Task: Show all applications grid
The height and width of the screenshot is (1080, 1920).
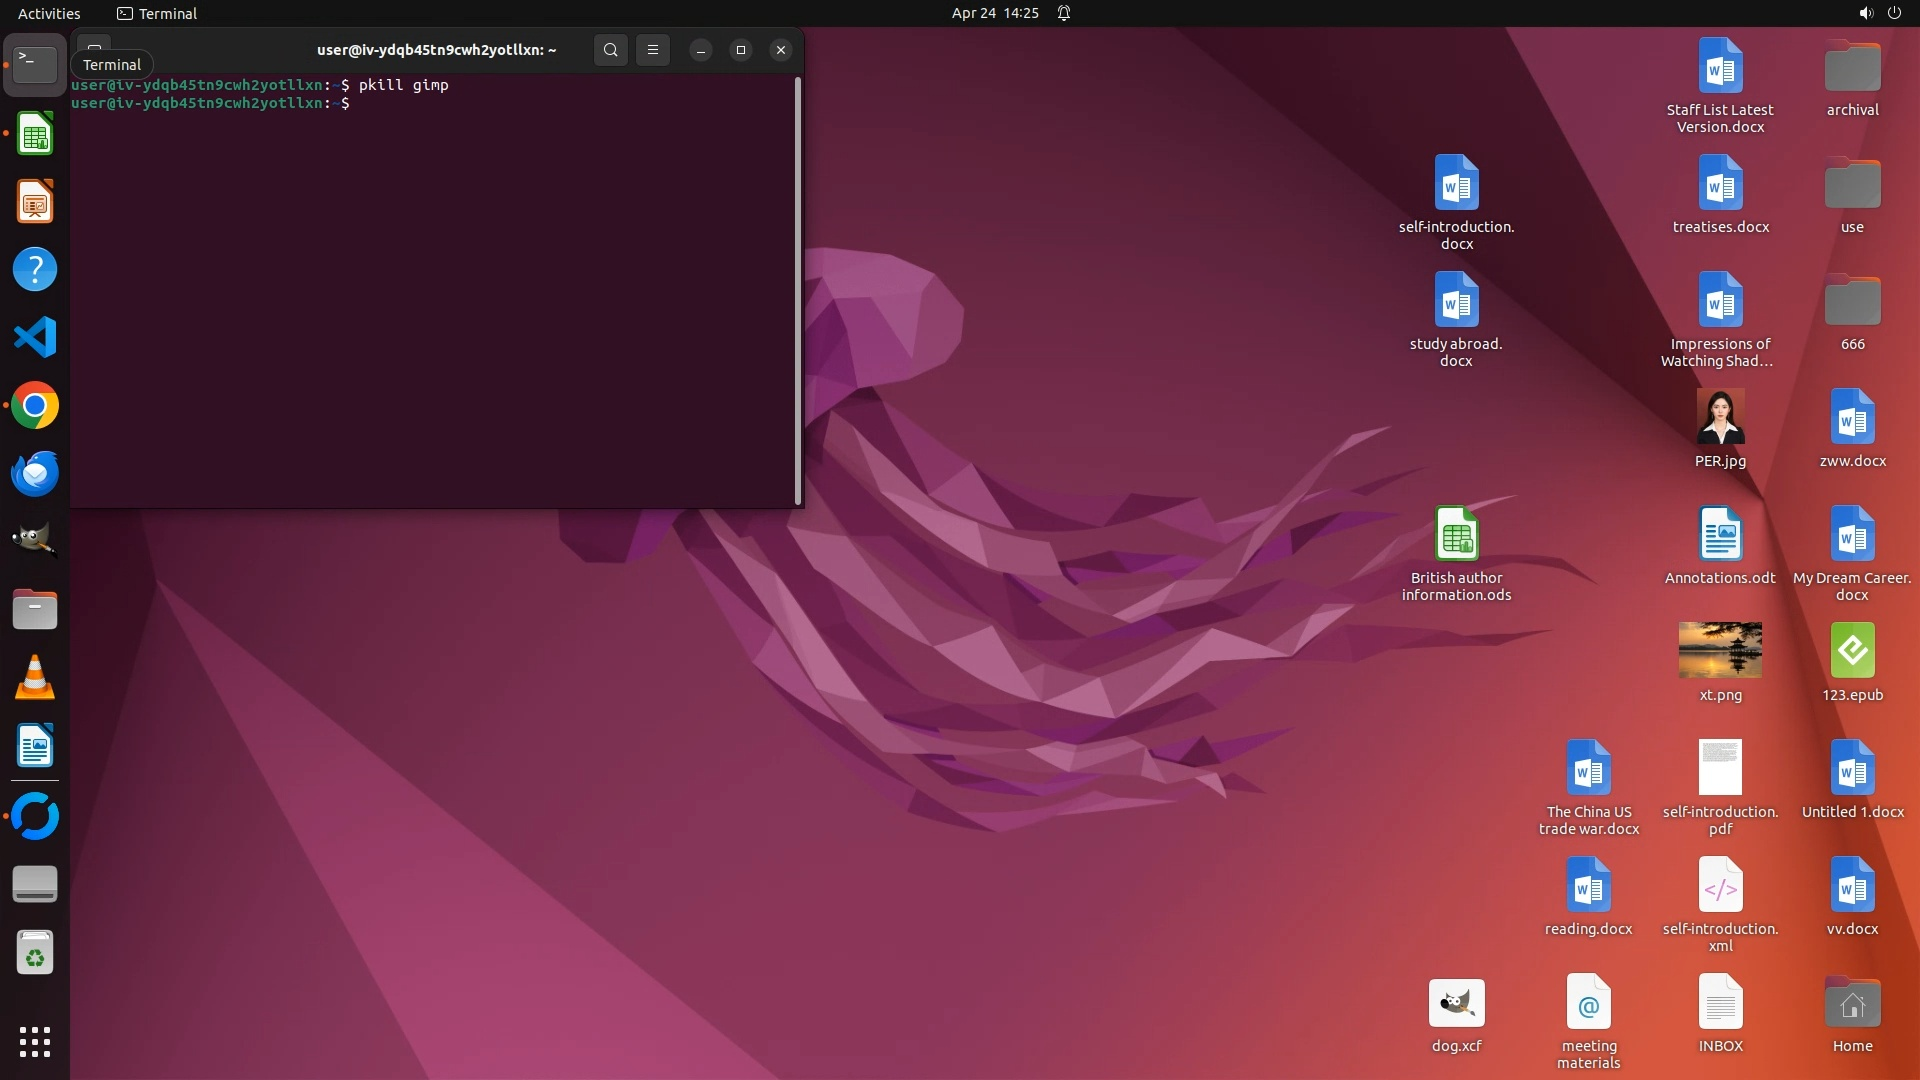Action: (x=35, y=1042)
